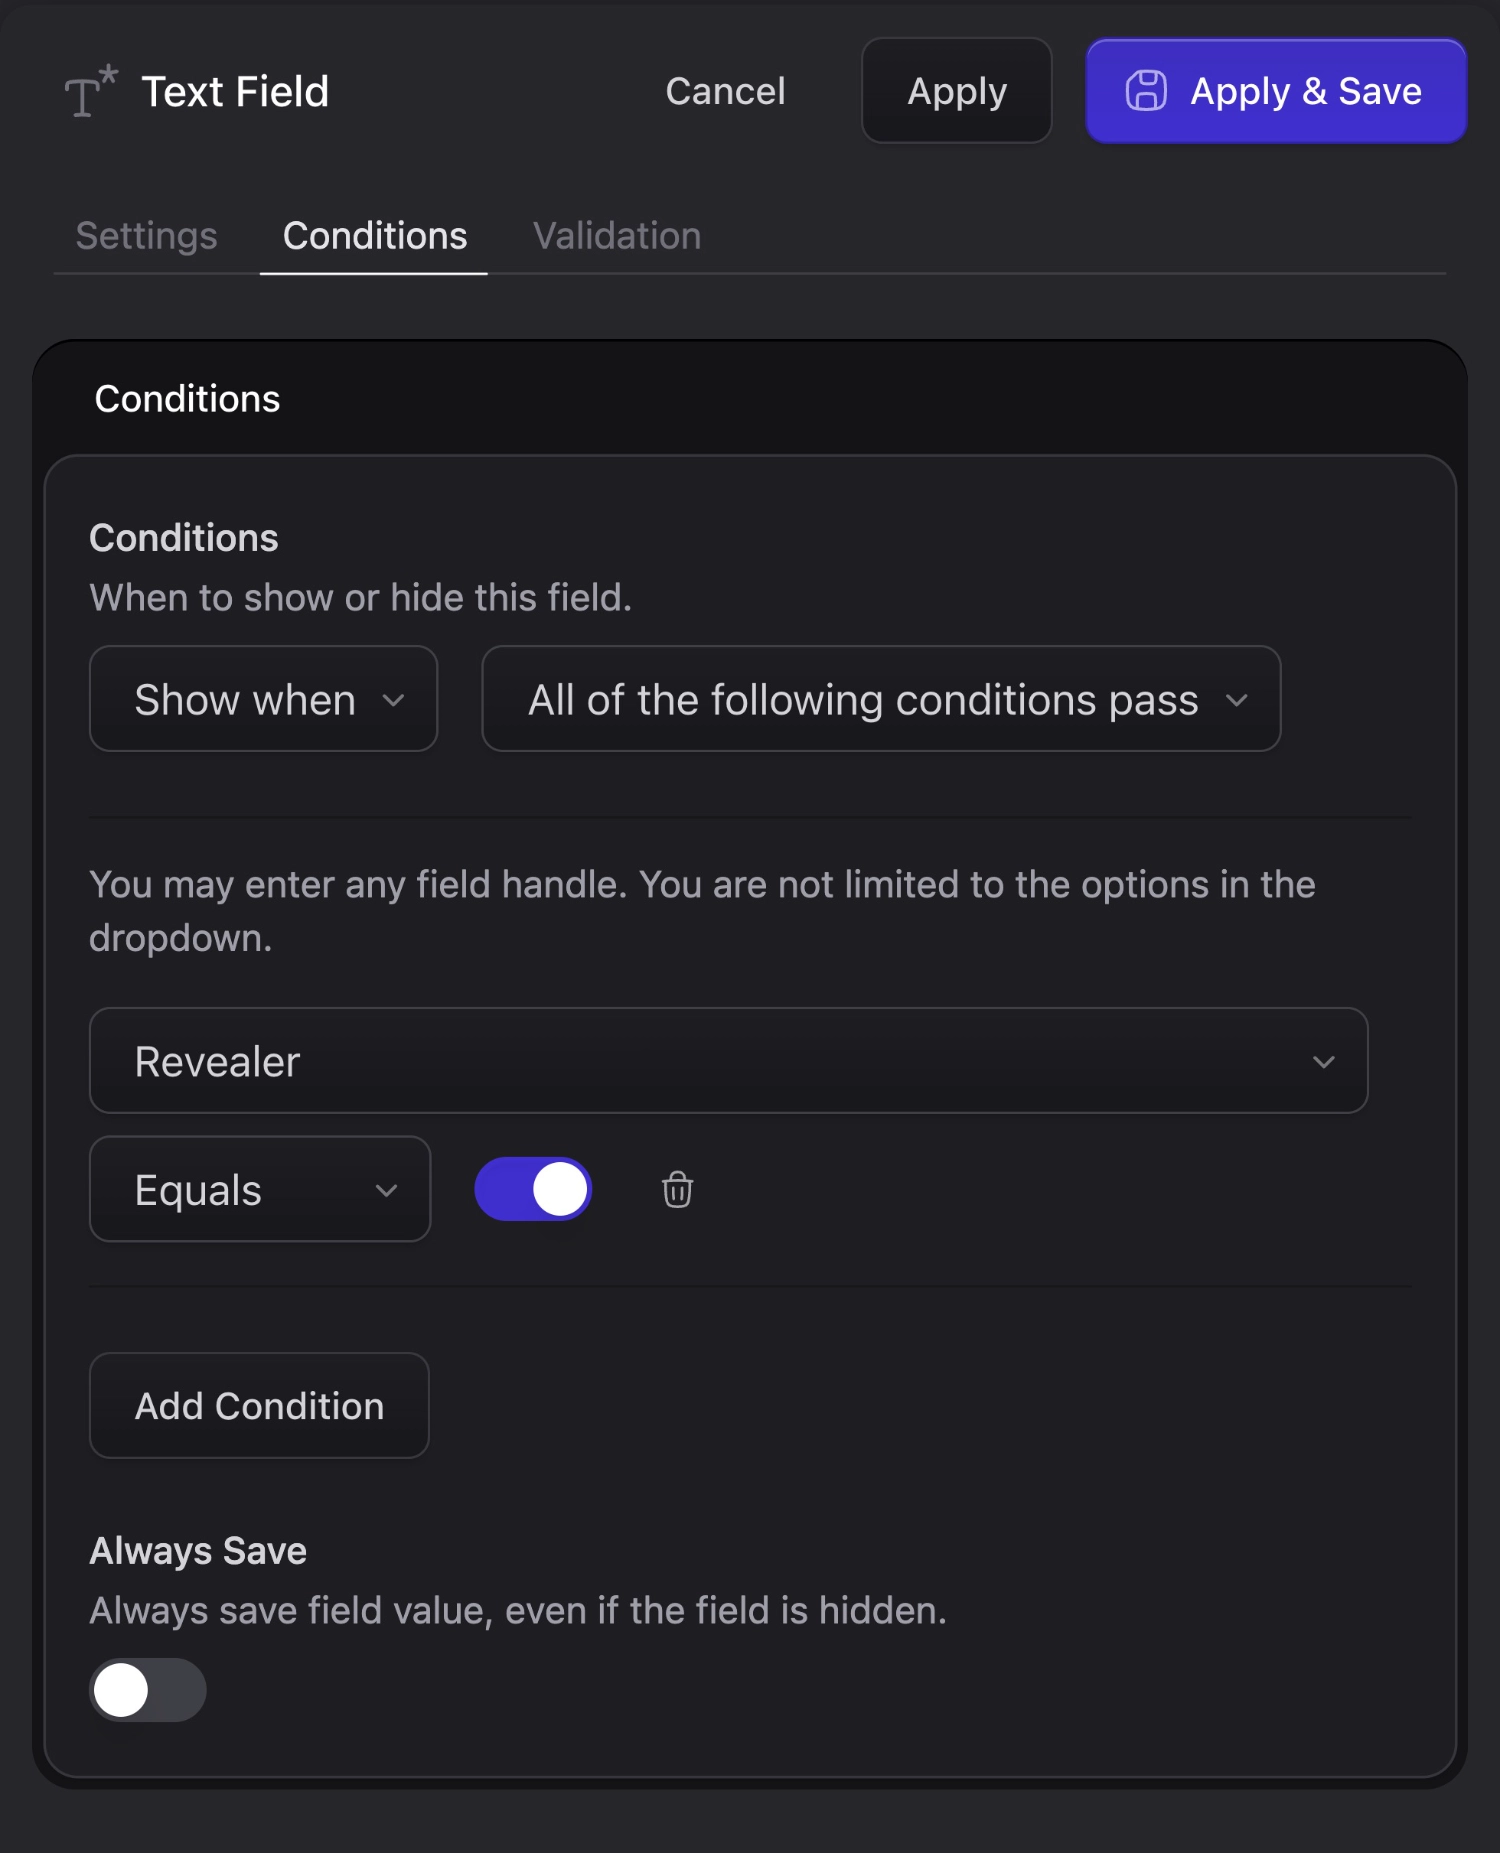Click the Apply button
Image resolution: width=1500 pixels, height=1853 pixels.
(956, 90)
